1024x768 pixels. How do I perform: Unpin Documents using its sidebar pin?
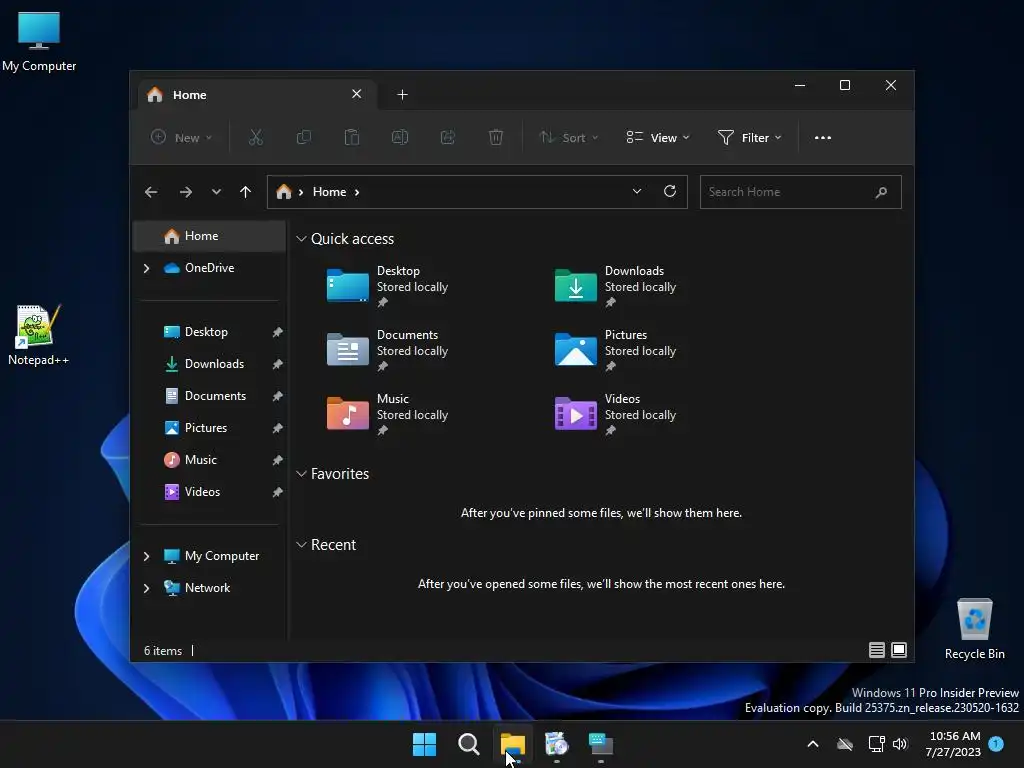click(x=277, y=396)
